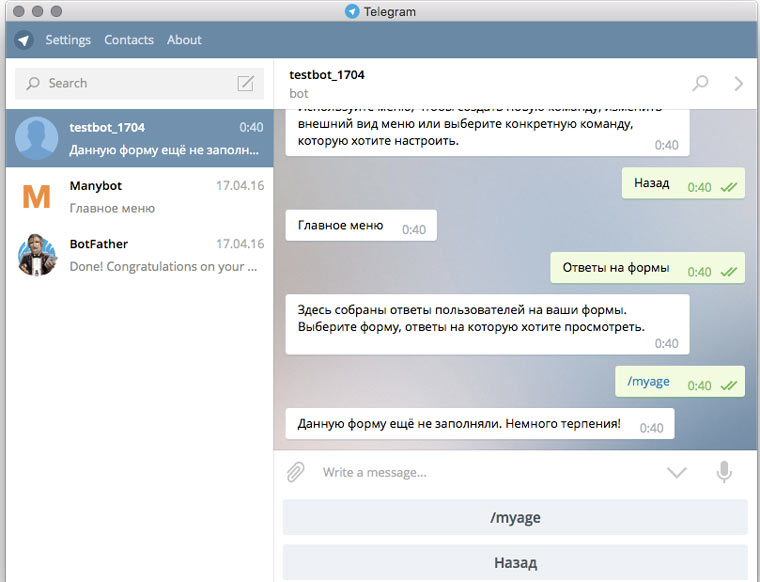The image size is (760, 582).
Task: Click double checkmark on /myage message
Action: (x=728, y=385)
